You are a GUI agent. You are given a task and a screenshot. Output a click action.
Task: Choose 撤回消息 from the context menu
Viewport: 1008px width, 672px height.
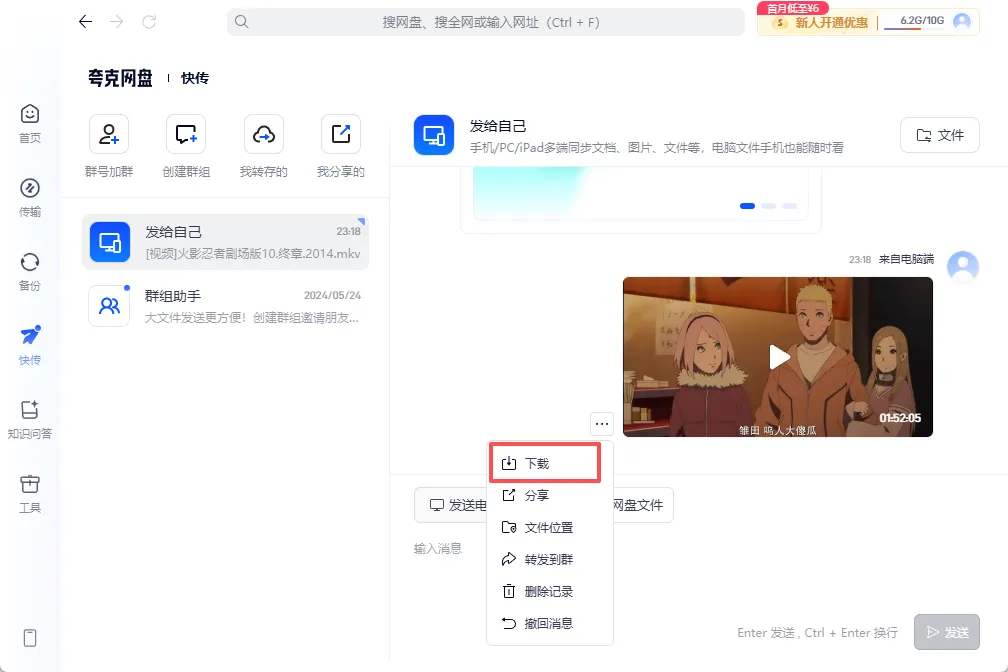550,623
